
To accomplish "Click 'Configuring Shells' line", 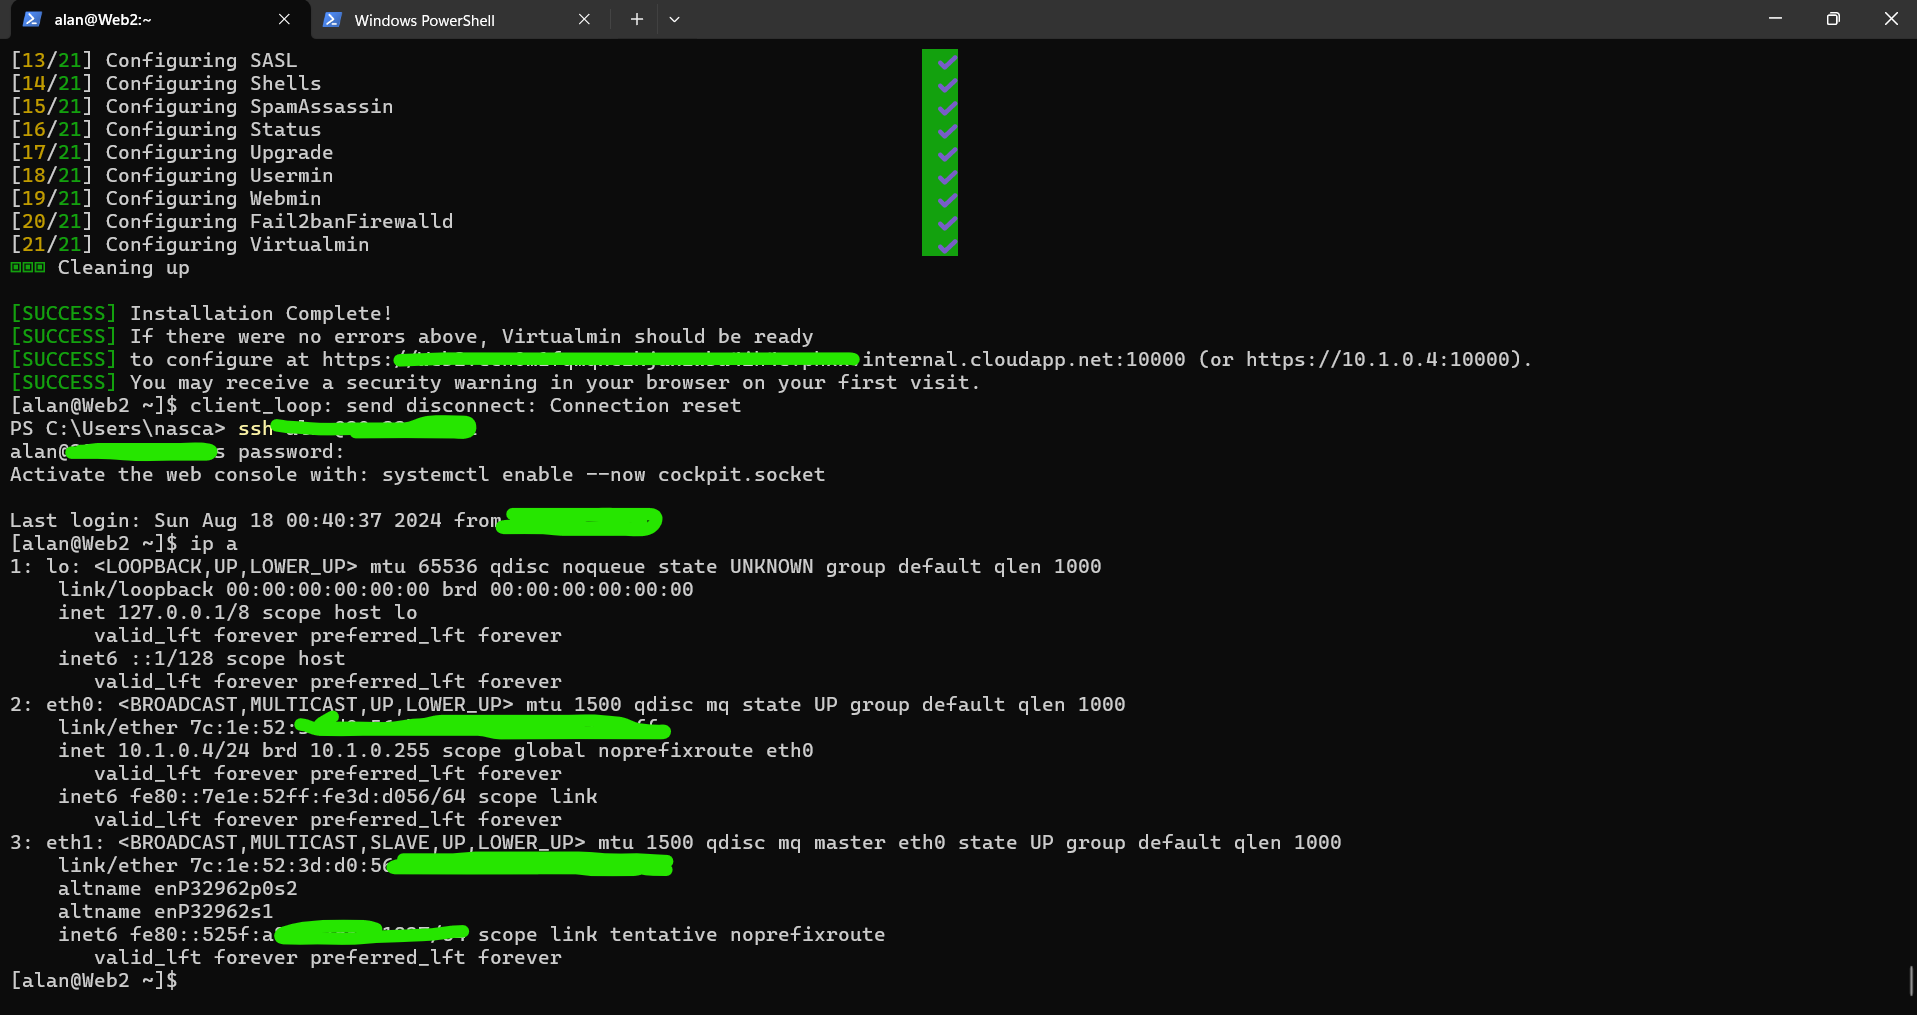I will [x=166, y=84].
